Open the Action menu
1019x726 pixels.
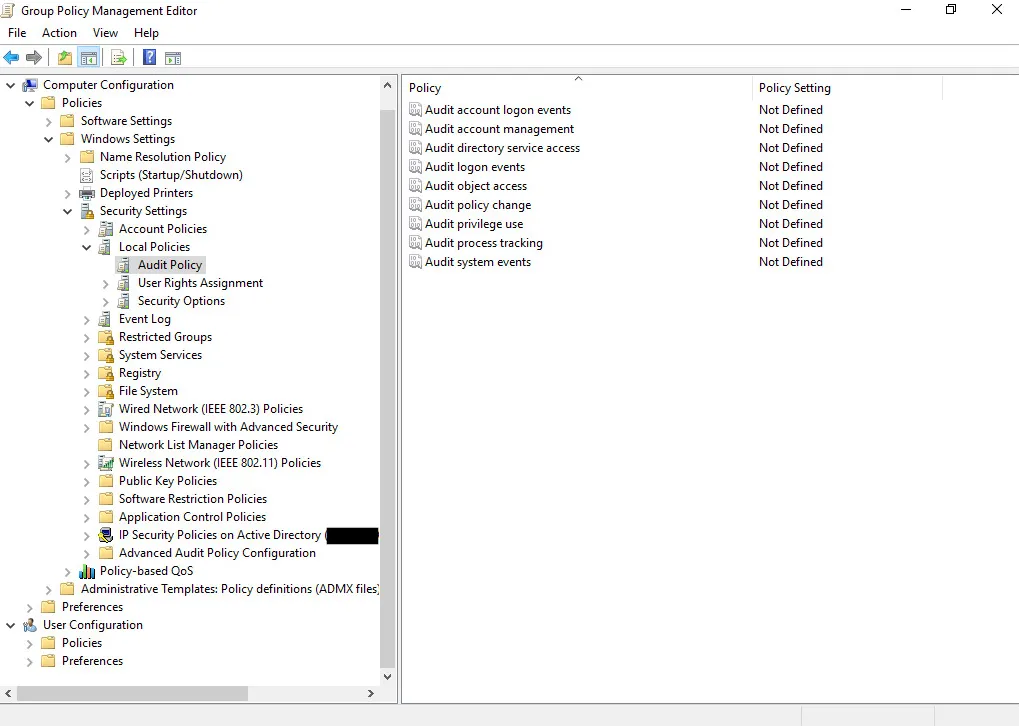coord(59,32)
